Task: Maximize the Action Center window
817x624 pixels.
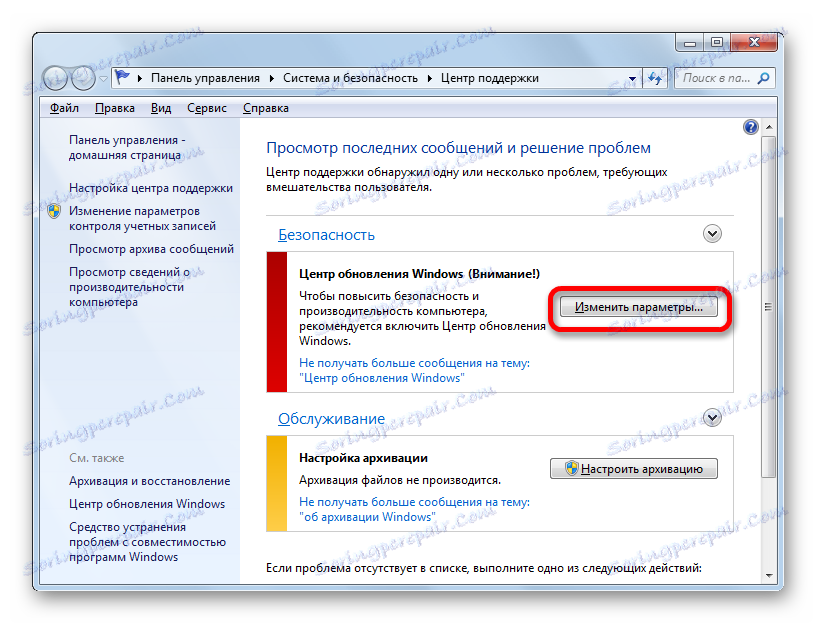Action: (717, 43)
